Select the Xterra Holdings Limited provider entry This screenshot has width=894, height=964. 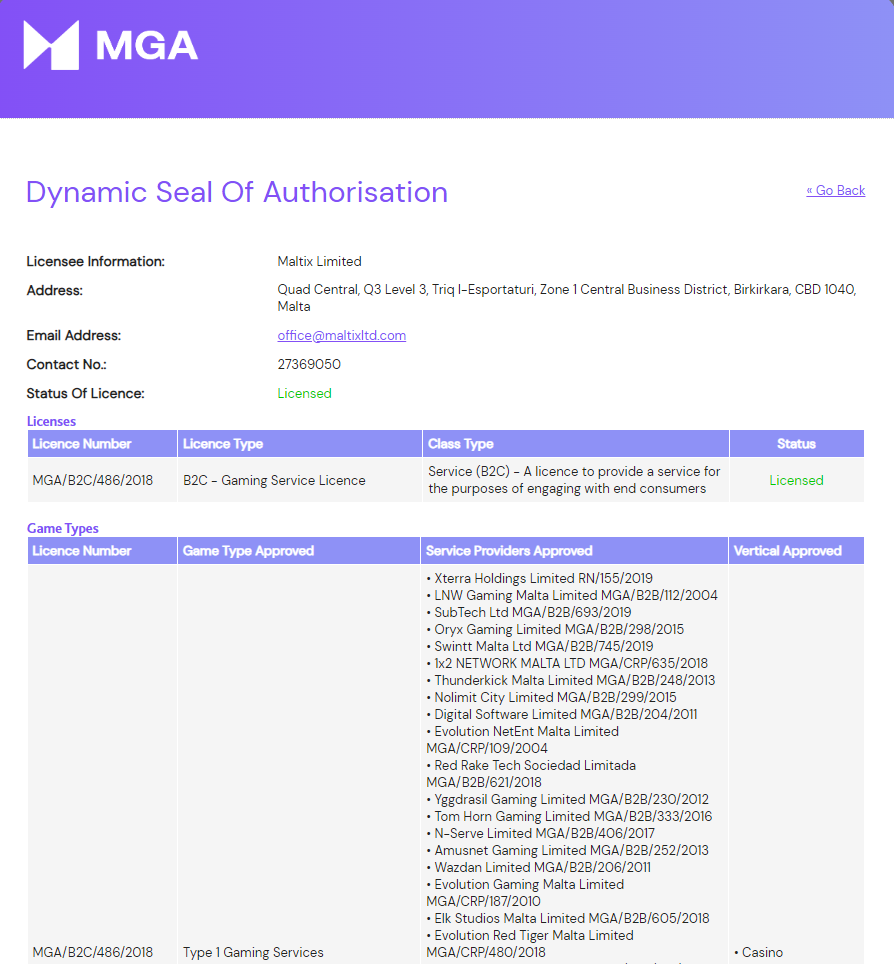539,579
